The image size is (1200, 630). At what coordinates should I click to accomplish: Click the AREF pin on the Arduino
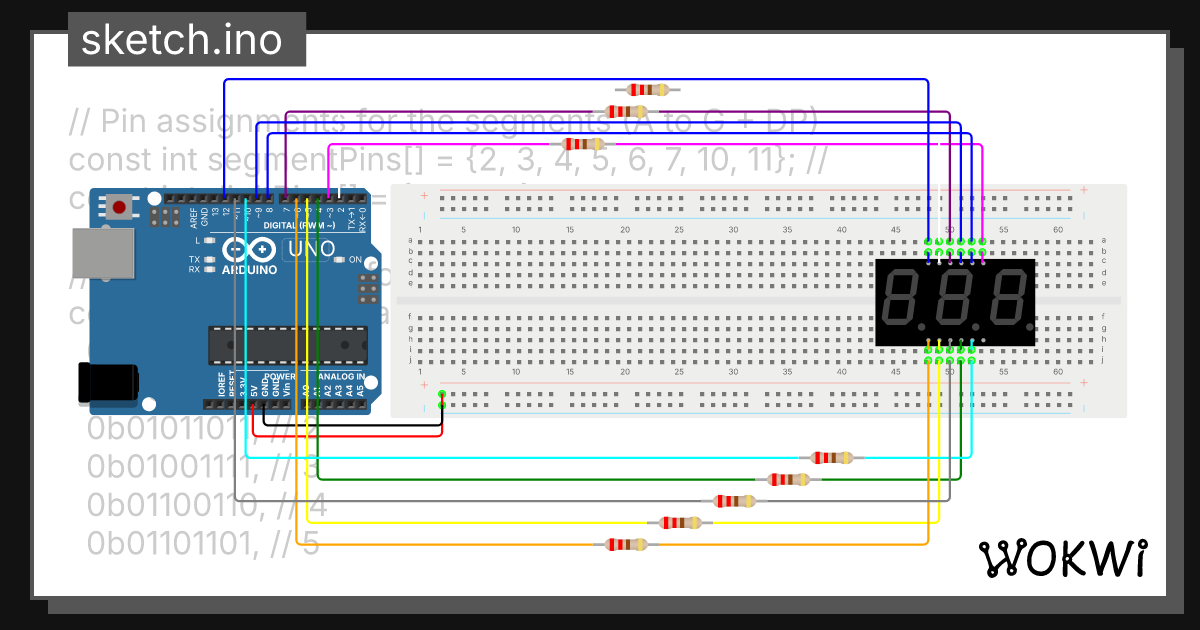point(193,198)
